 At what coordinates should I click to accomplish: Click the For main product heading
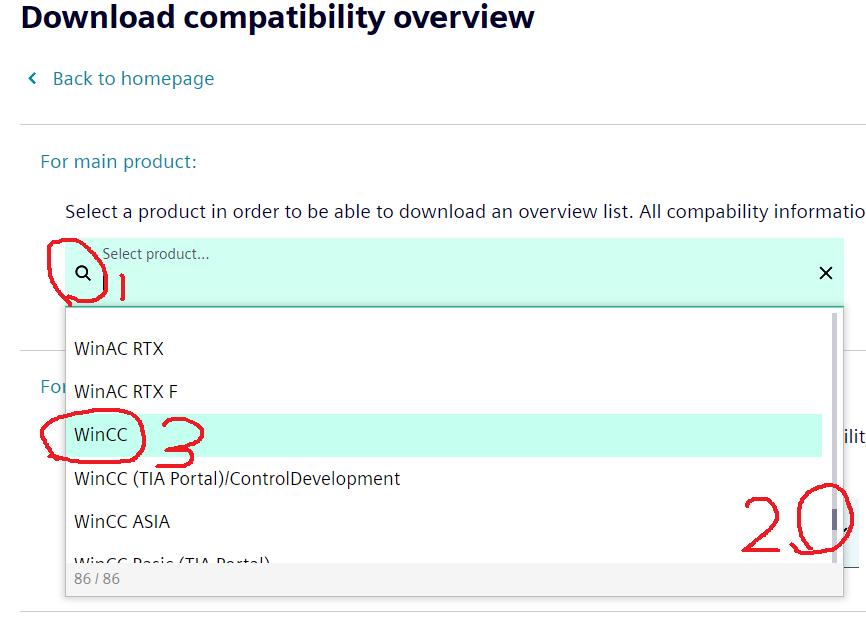tap(118, 162)
